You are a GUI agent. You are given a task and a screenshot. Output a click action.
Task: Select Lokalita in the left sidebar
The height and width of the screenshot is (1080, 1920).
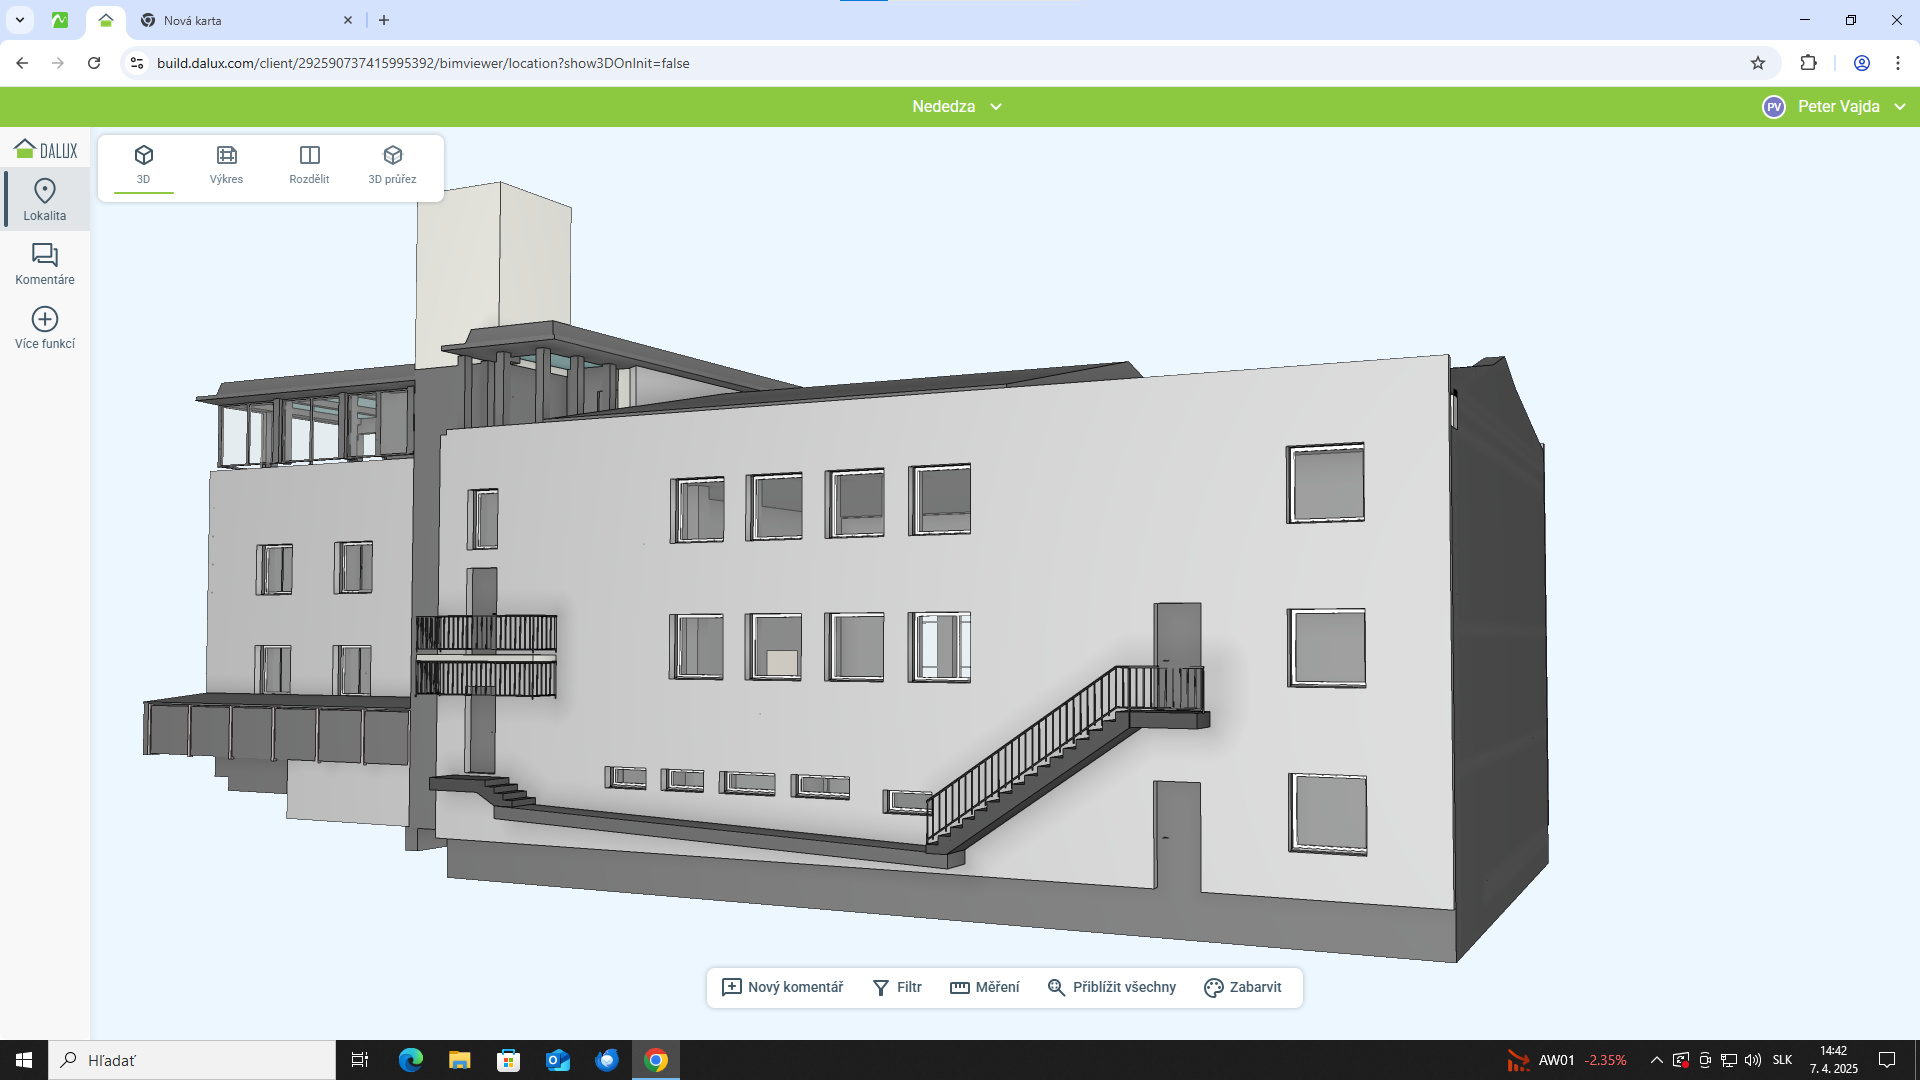45,200
